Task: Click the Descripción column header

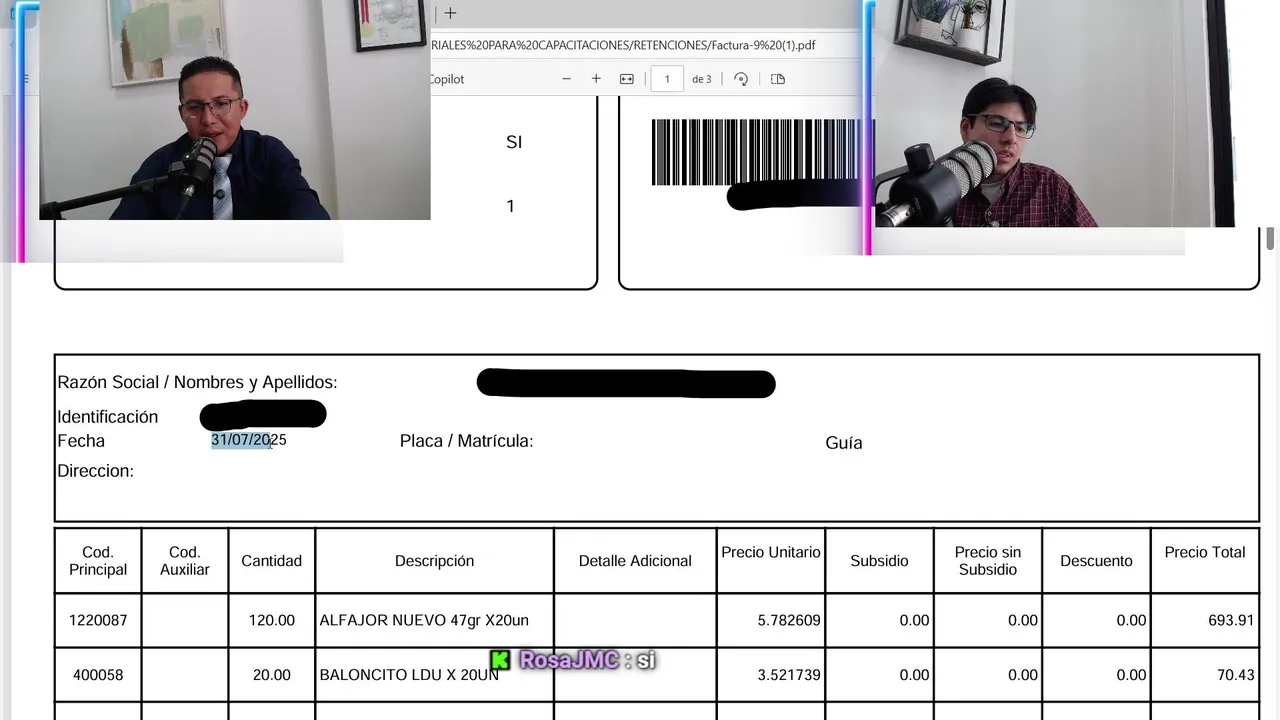Action: pos(434,561)
